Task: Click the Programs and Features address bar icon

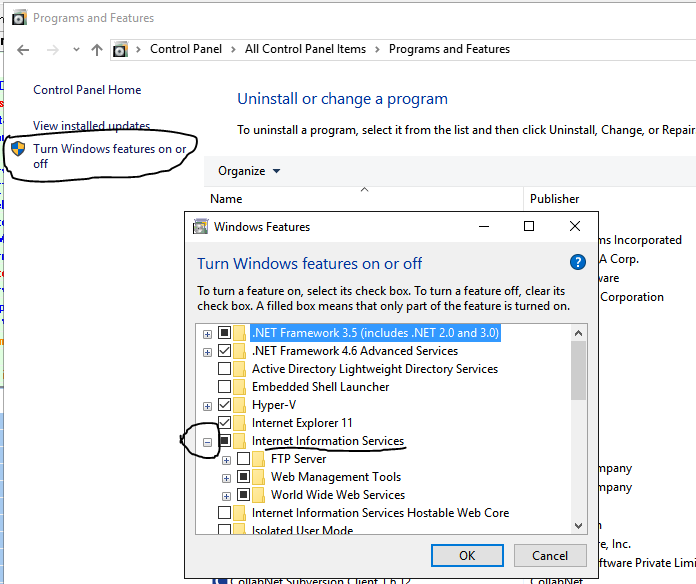Action: (x=121, y=49)
